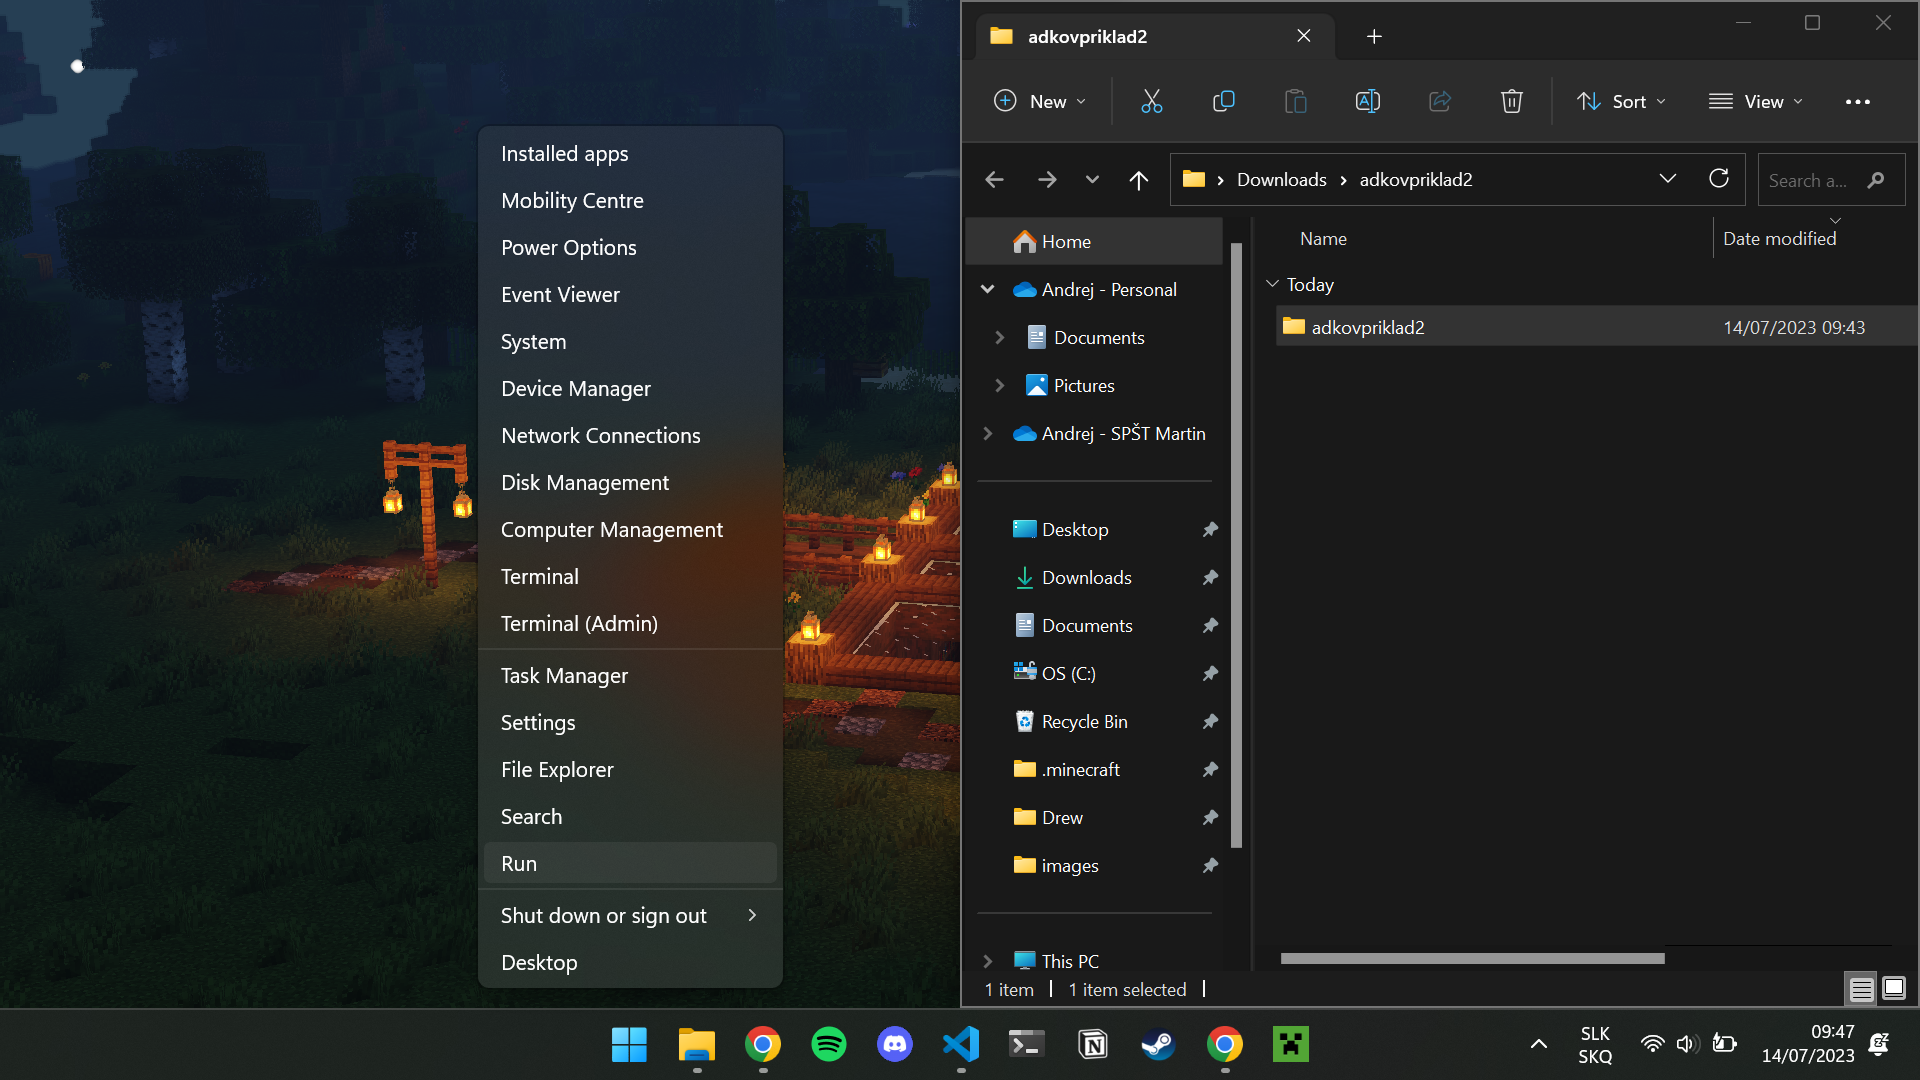Expand This PC tree node

(x=988, y=961)
